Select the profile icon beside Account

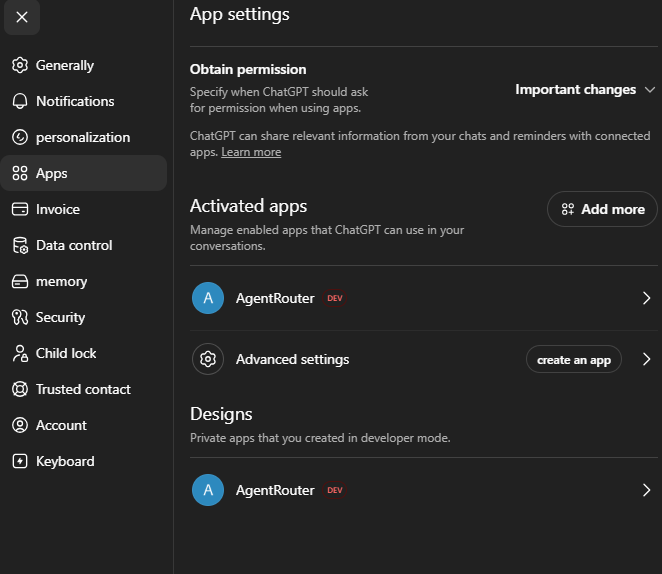[20, 425]
